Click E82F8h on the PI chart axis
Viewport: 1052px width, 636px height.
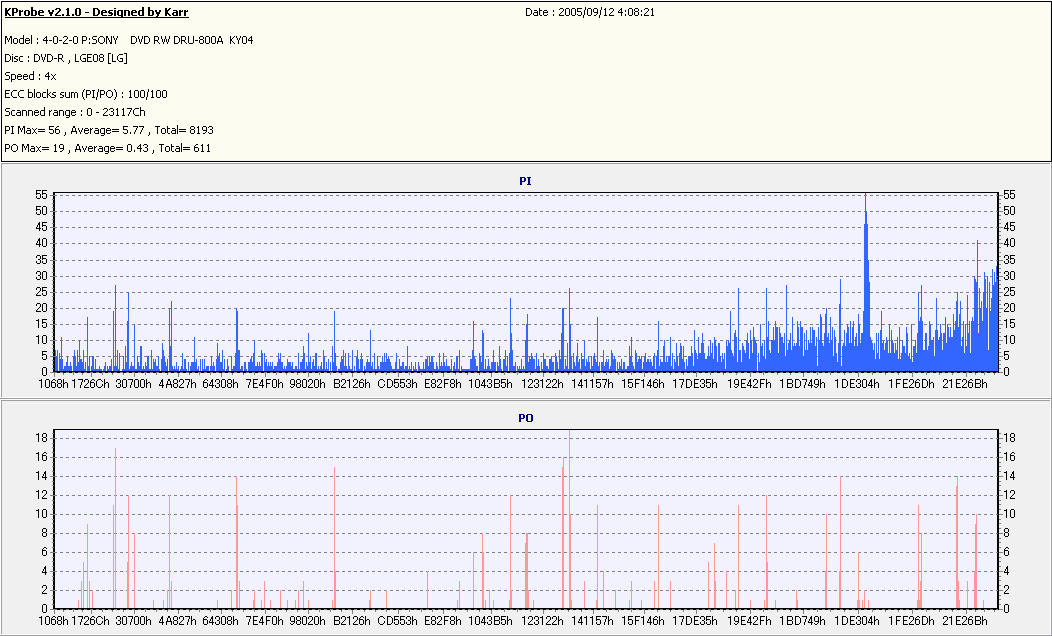pyautogui.click(x=443, y=384)
